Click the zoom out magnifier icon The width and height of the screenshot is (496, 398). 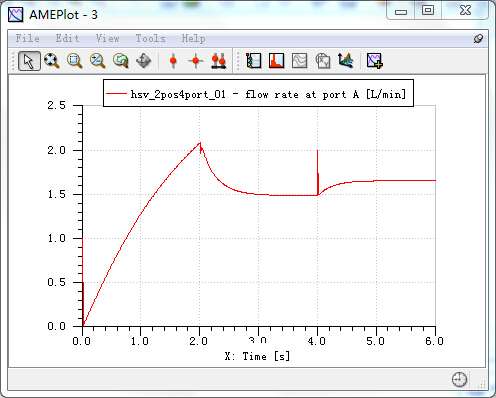click(x=98, y=61)
